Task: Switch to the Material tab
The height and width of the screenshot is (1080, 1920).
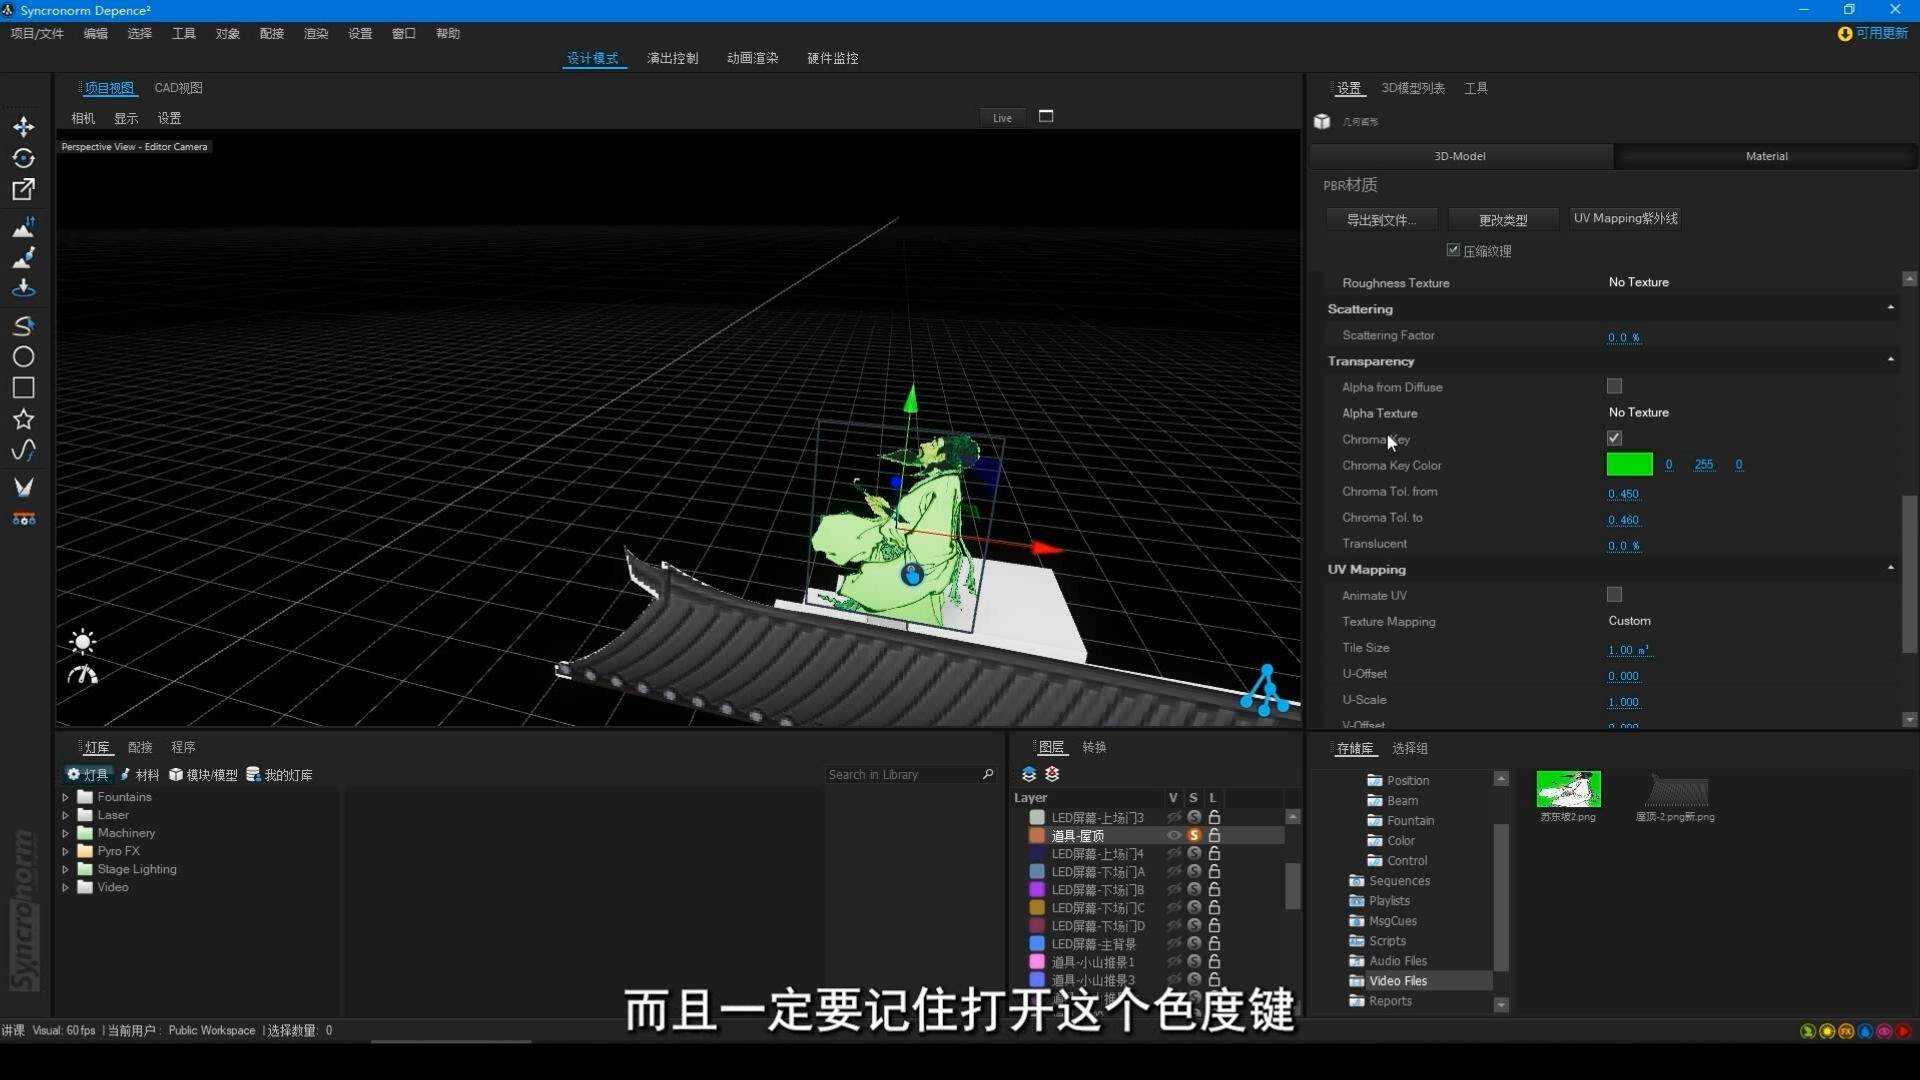Action: coord(1766,156)
